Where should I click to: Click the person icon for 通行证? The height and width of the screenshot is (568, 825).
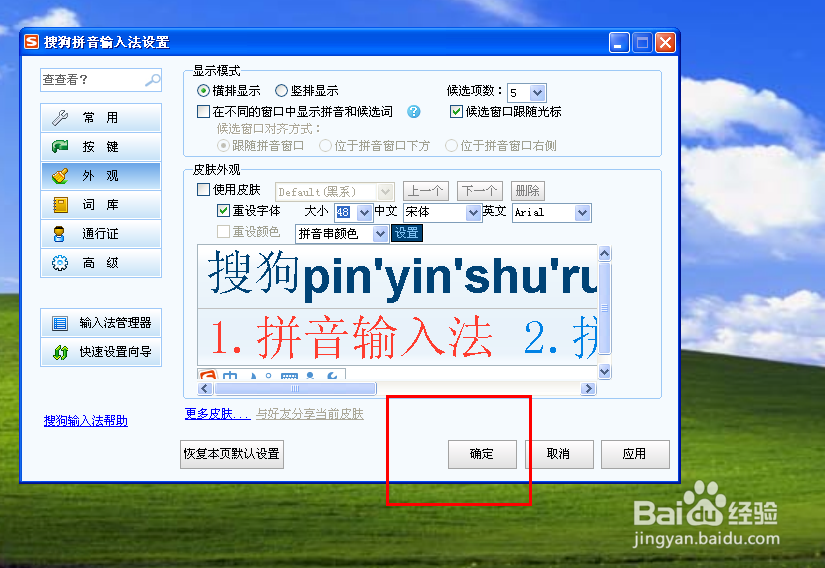[59, 234]
